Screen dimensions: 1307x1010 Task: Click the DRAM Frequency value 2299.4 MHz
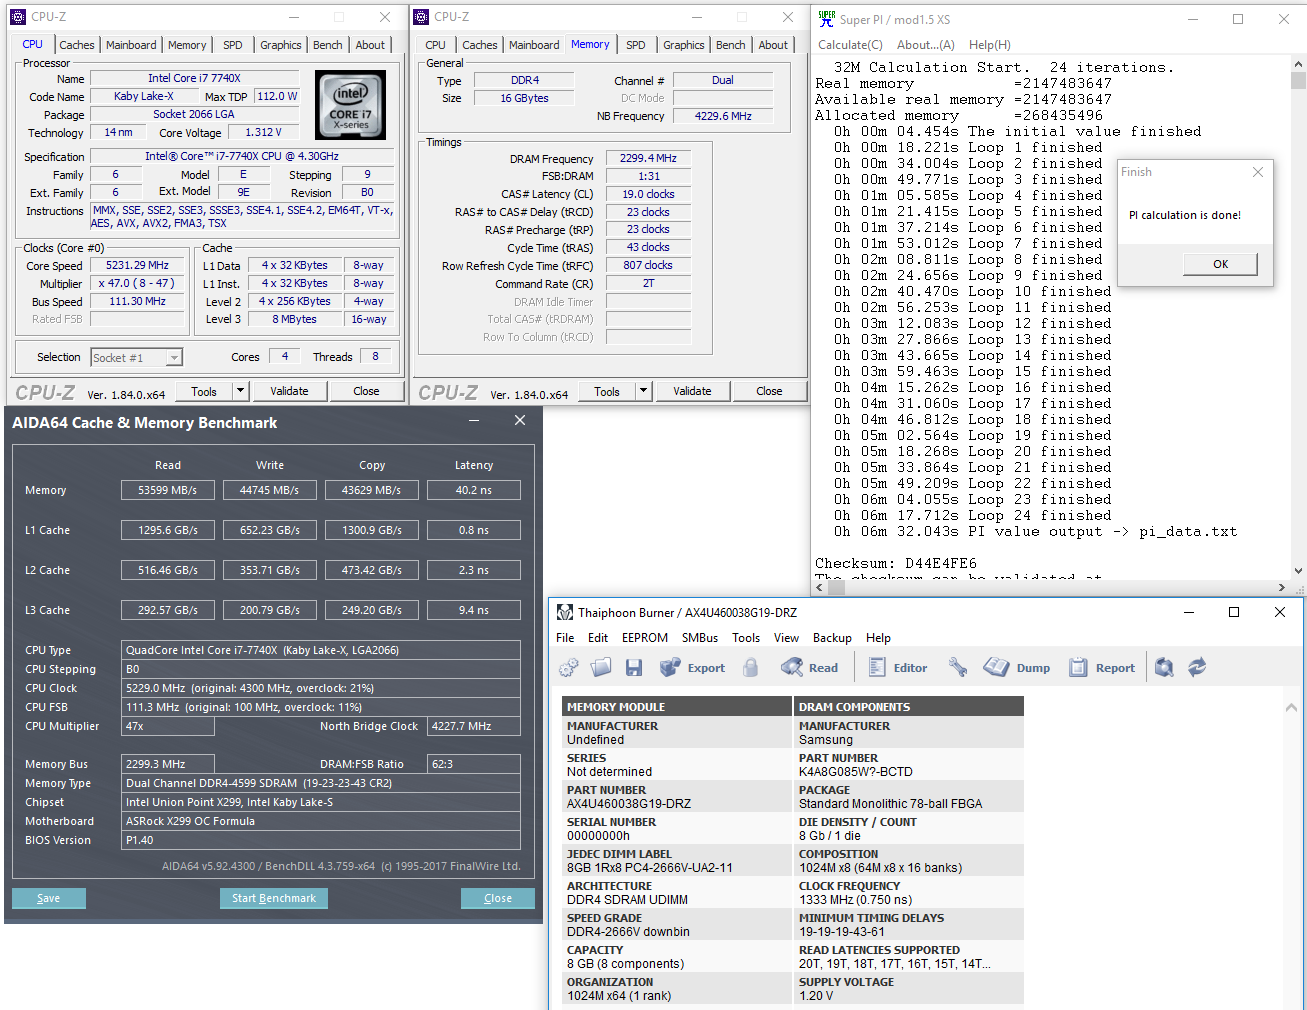648,158
